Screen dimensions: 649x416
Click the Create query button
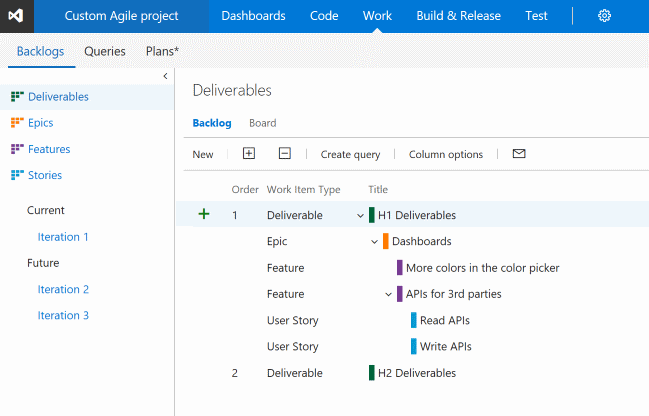click(350, 154)
